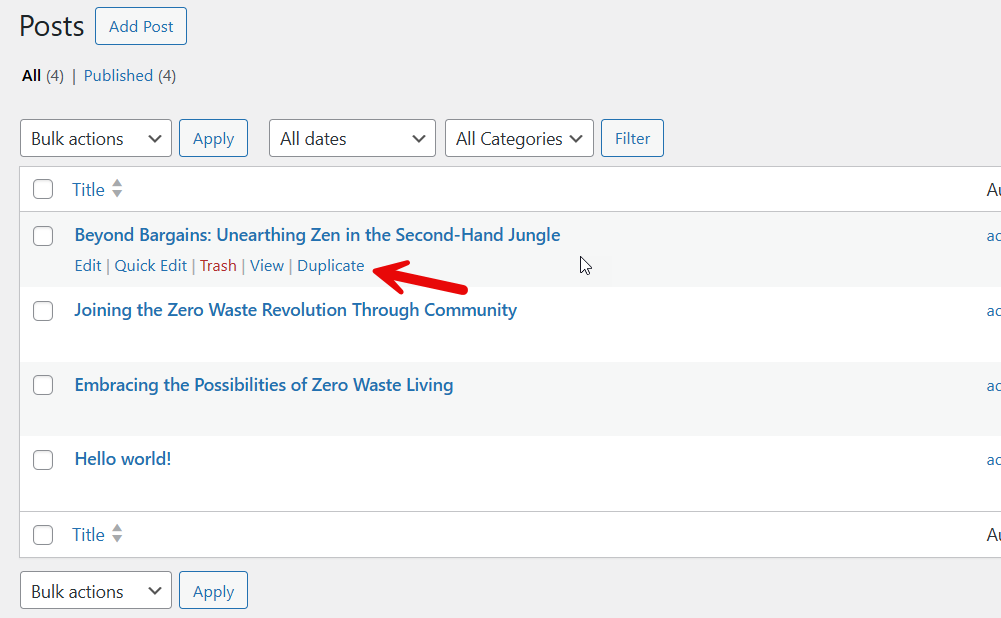Open the bottom Bulk actions dropdown
This screenshot has width=1001, height=618.
point(96,591)
